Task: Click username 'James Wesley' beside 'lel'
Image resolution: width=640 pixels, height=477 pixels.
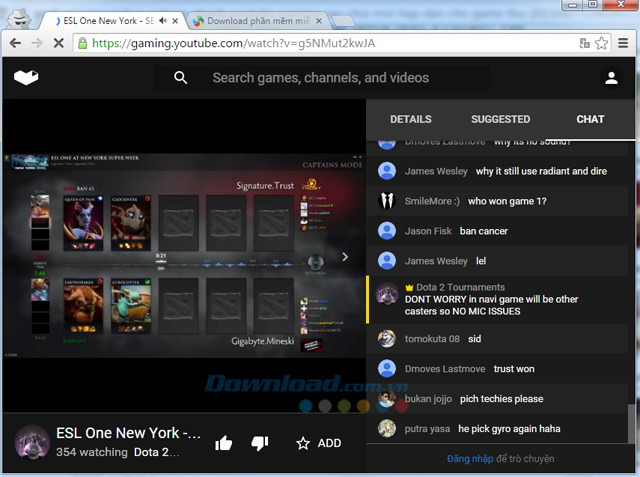Action: (436, 261)
